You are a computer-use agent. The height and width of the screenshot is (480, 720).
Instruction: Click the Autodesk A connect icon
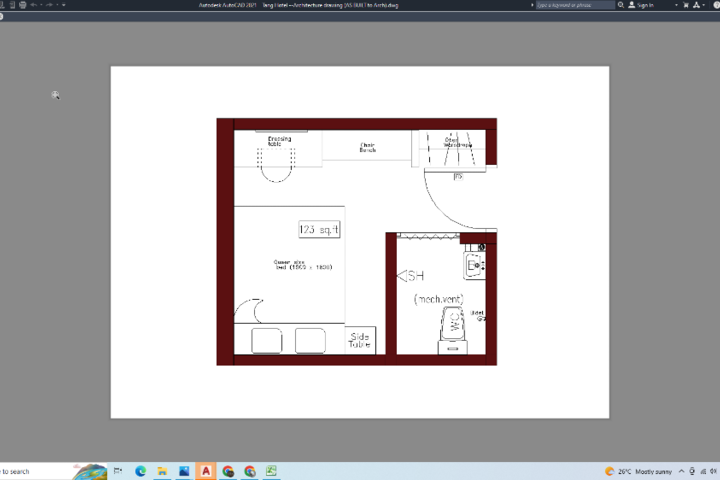click(697, 5)
